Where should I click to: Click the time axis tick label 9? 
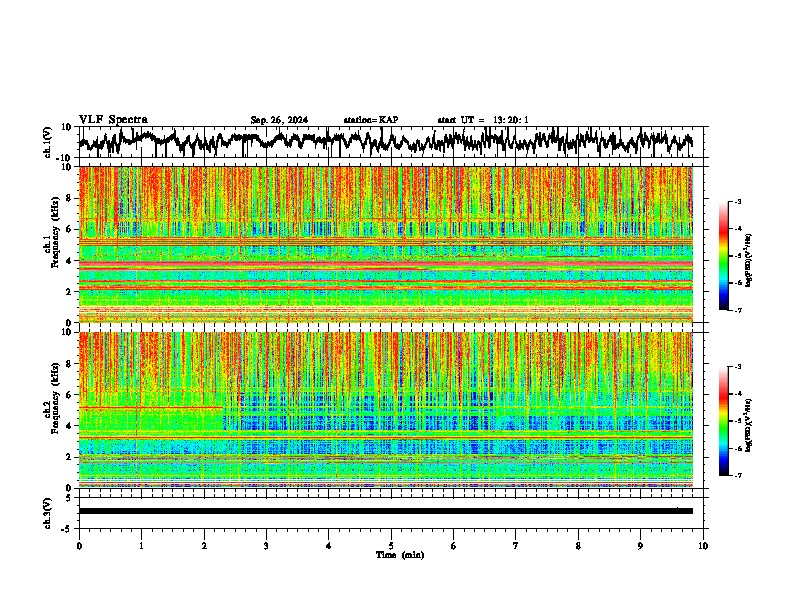click(x=640, y=546)
